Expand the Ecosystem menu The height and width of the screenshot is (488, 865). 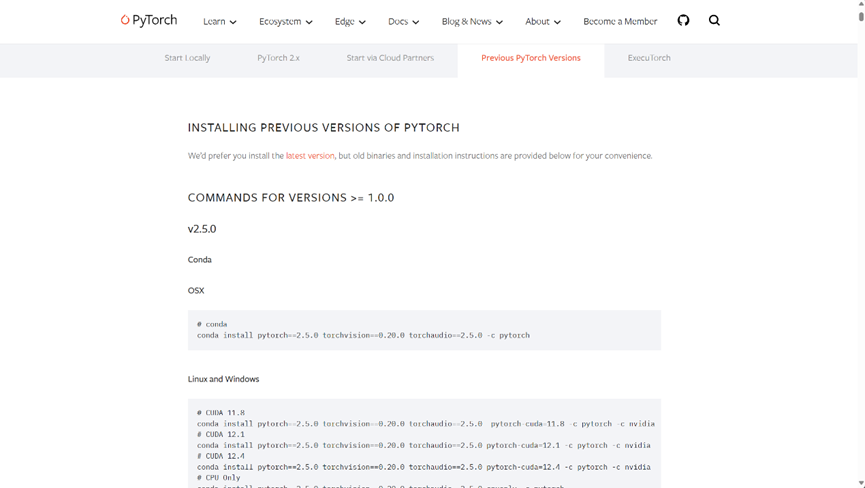coord(286,22)
